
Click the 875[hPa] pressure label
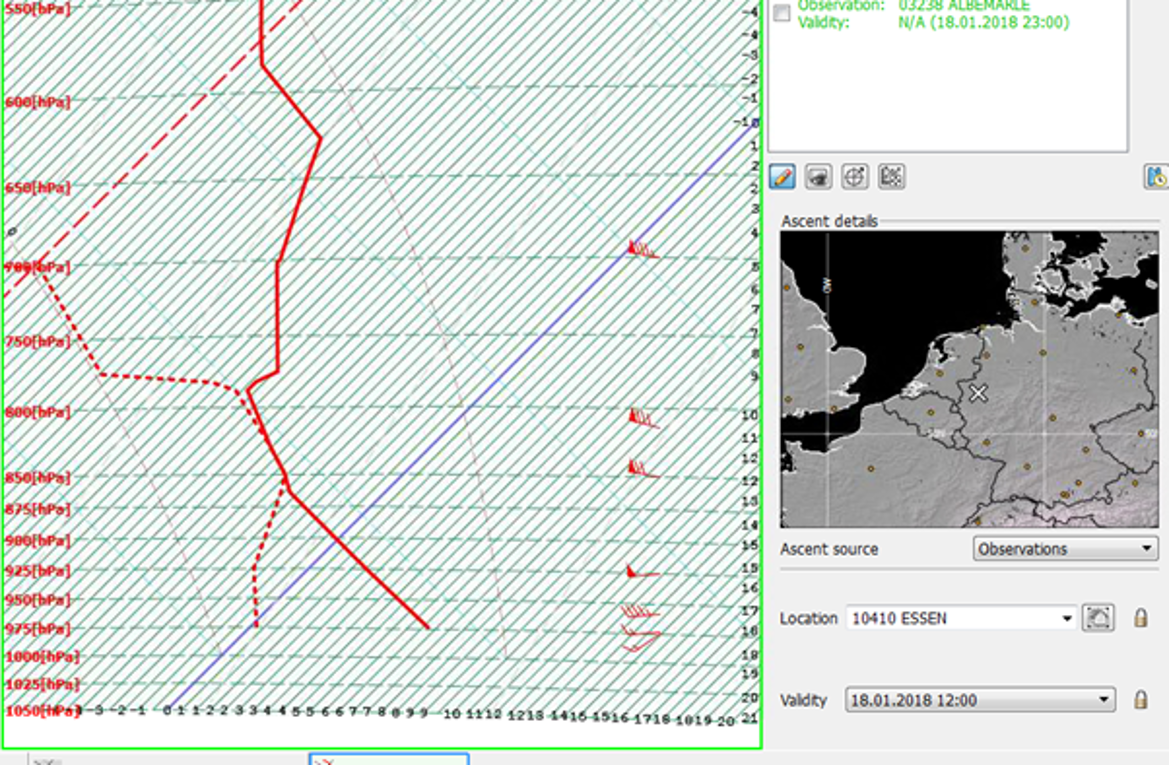point(38,509)
